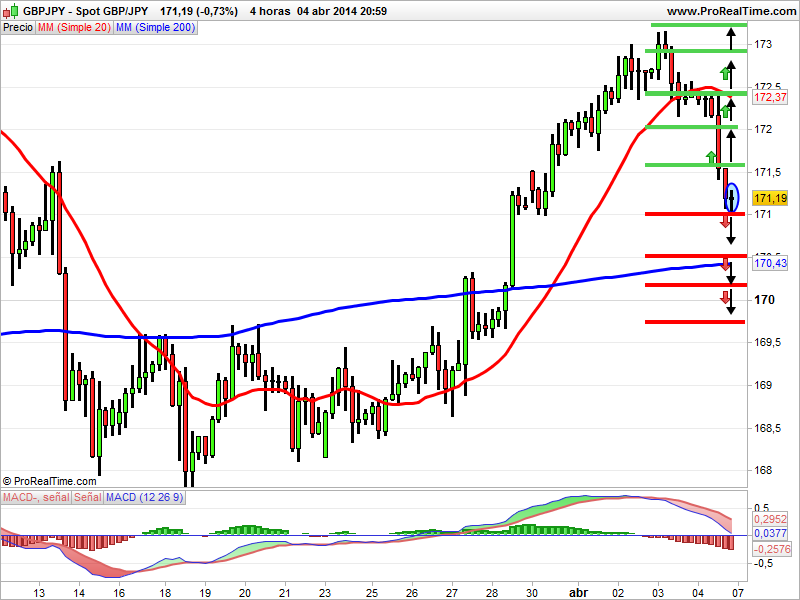Click the bold 170 price axis label

(x=765, y=300)
